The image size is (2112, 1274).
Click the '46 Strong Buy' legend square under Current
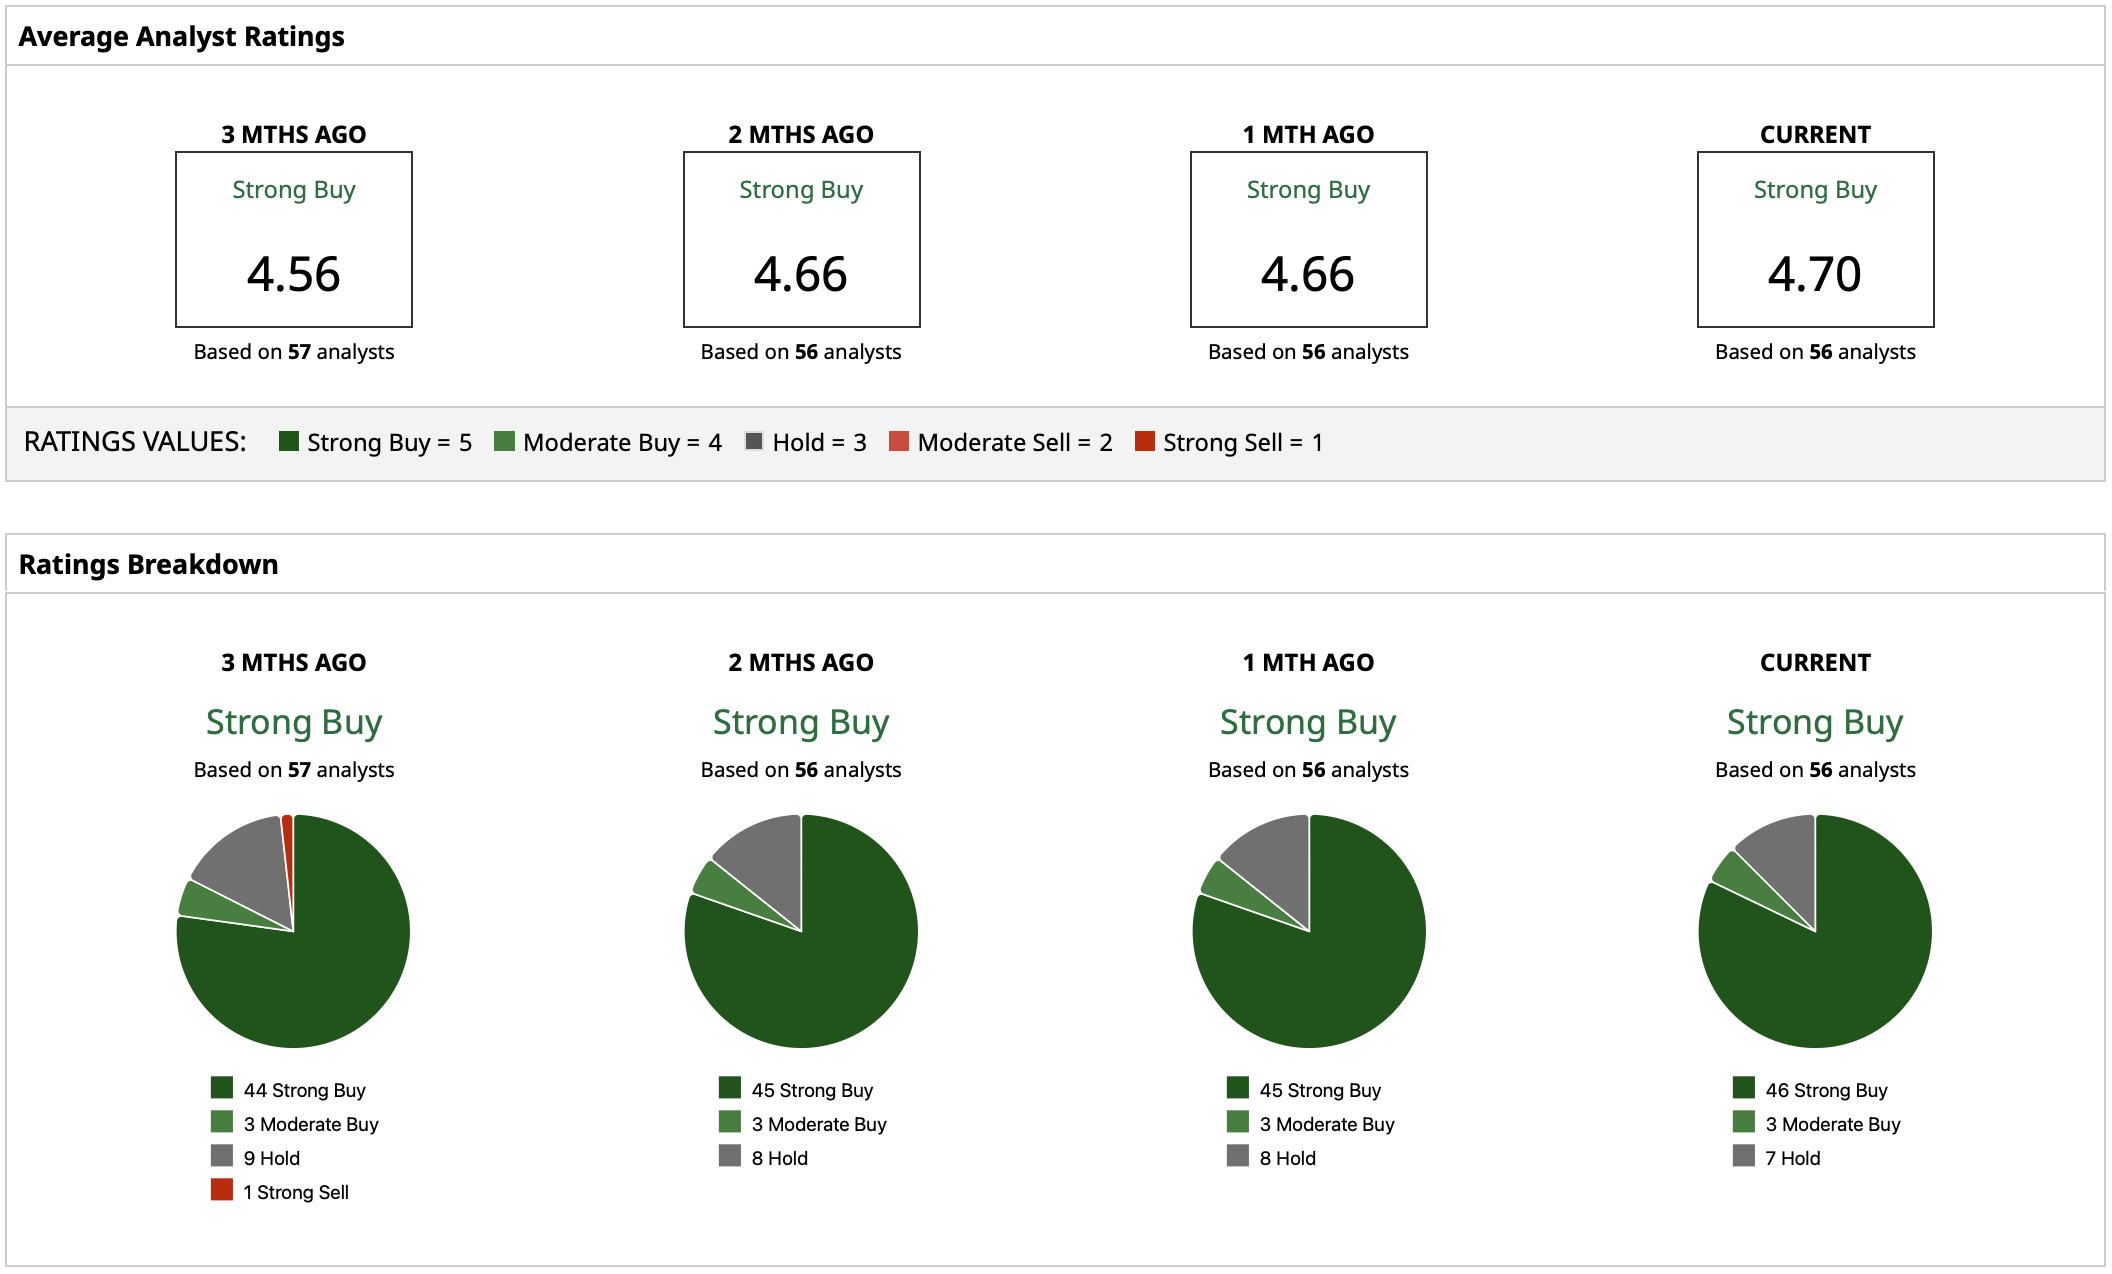pos(1744,1088)
